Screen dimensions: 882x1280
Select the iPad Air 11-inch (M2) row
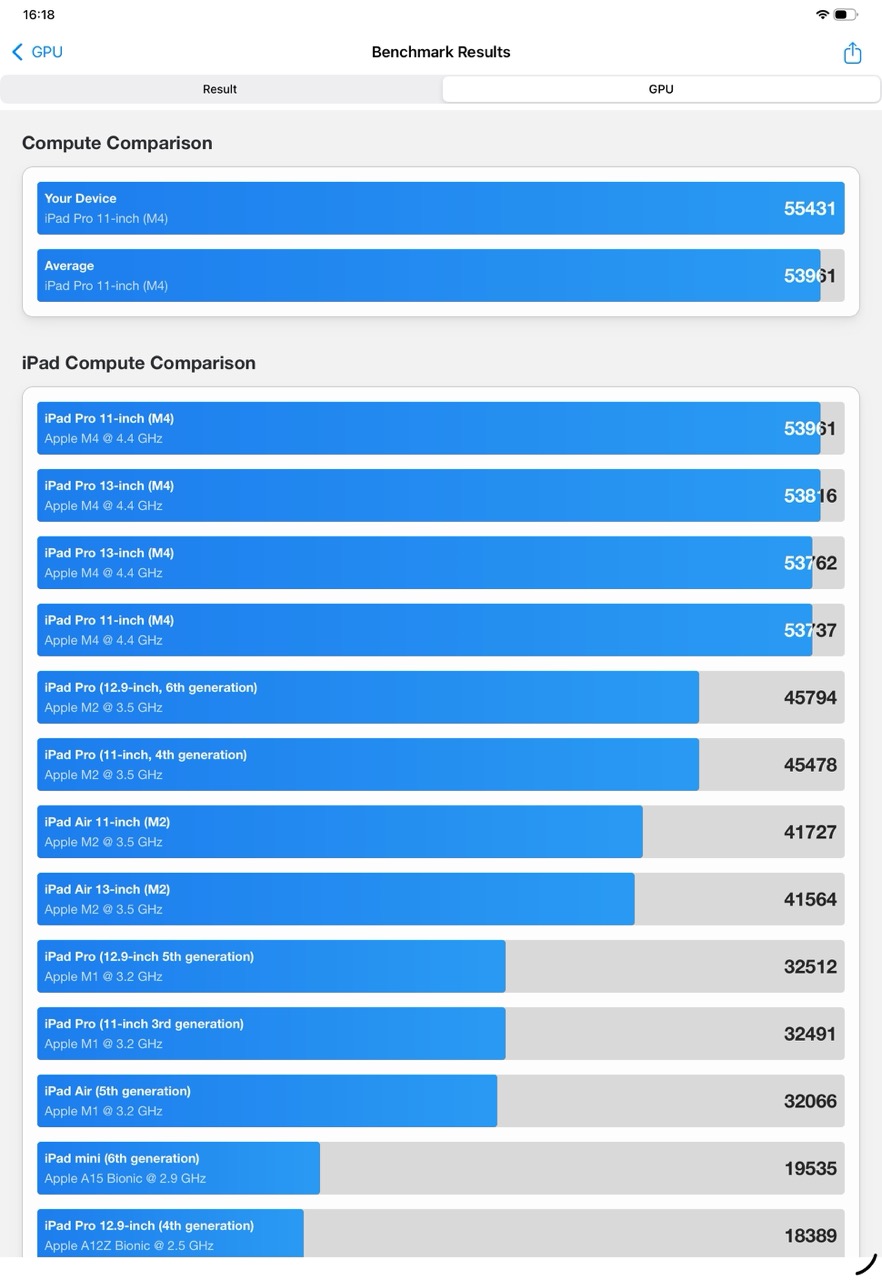(x=440, y=831)
